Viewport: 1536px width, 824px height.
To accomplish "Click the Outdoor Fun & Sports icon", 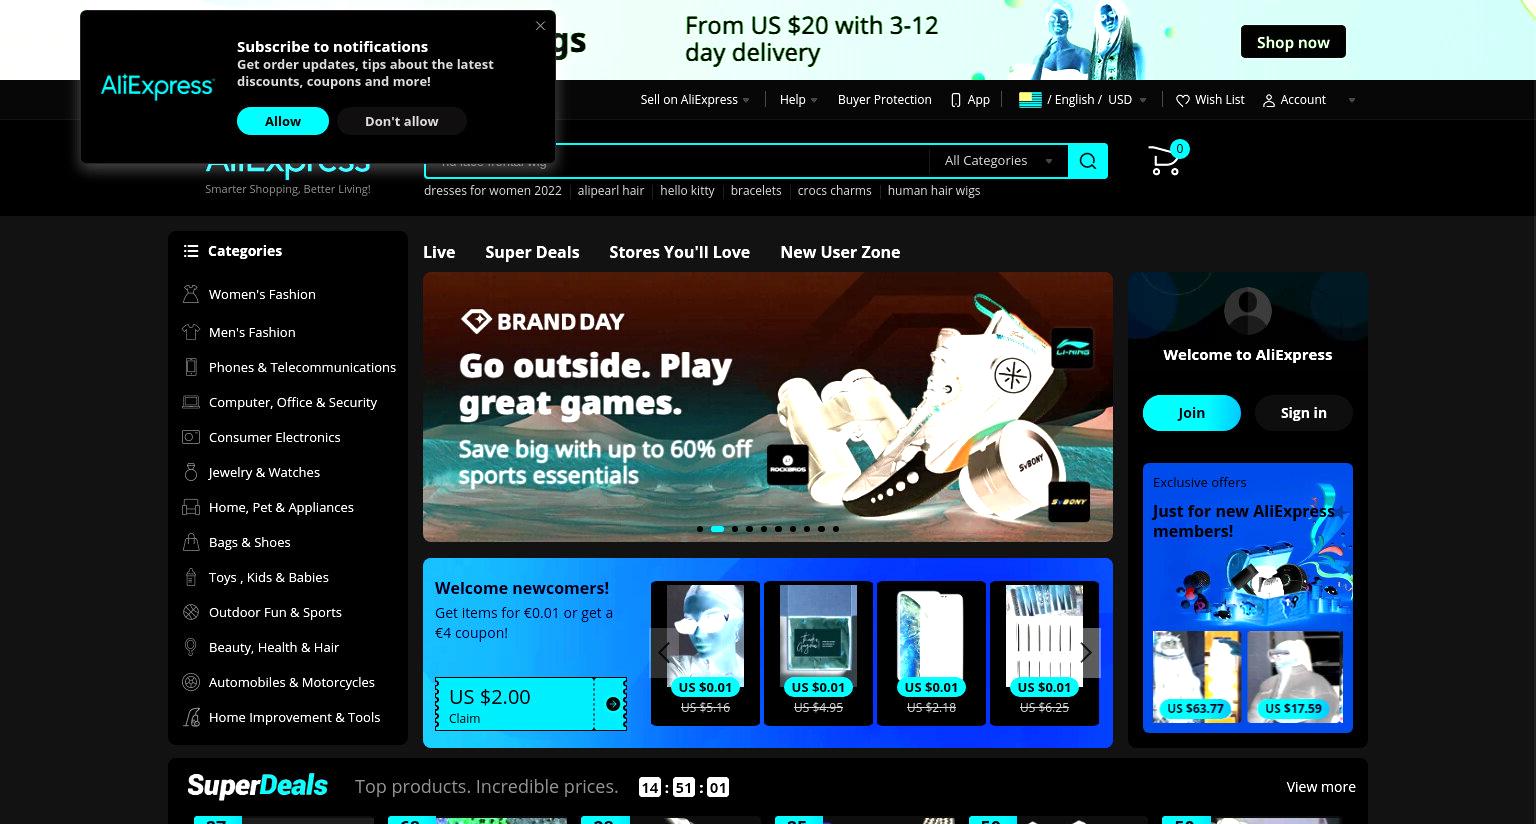I will [x=191, y=612].
